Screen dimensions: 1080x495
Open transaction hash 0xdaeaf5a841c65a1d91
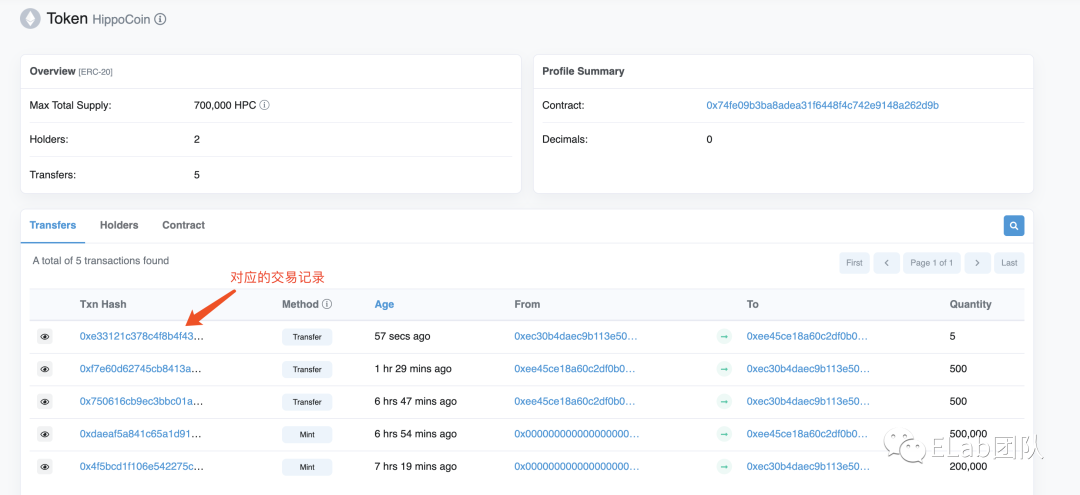[x=141, y=434]
